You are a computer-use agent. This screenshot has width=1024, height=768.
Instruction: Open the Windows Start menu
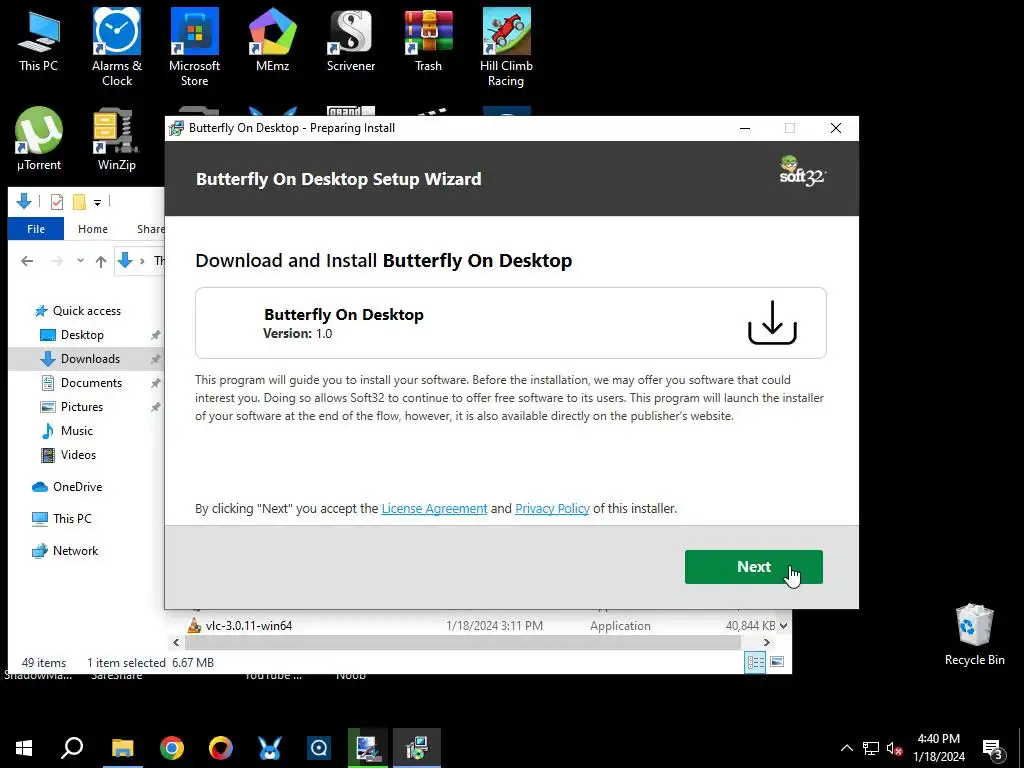[x=24, y=748]
